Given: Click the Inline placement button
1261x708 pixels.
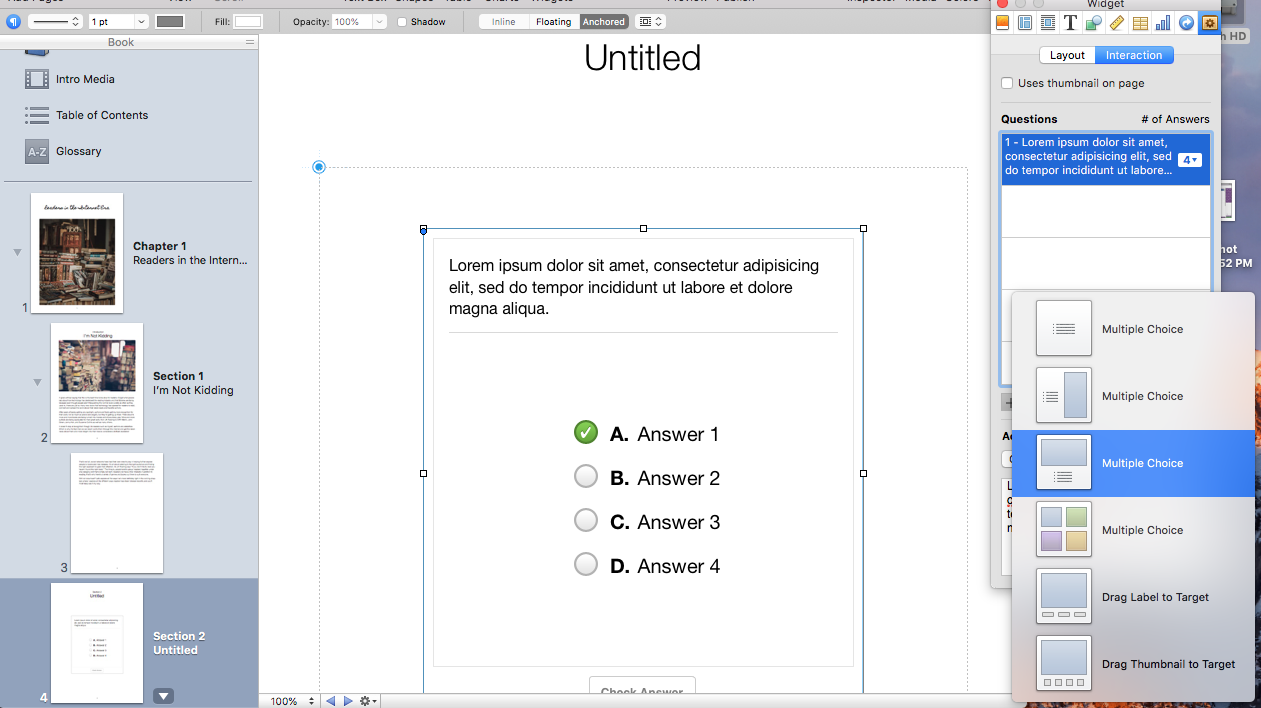Looking at the screenshot, I should (504, 22).
